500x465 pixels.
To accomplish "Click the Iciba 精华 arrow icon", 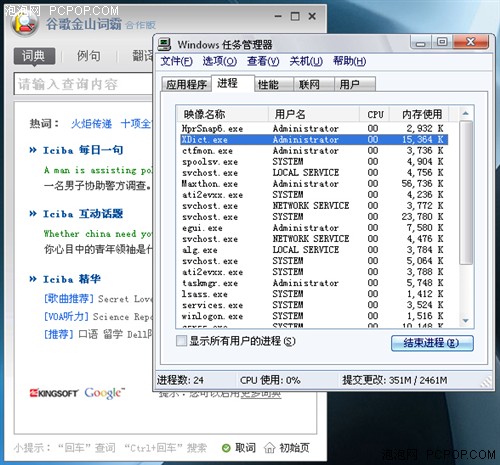I will tap(33, 279).
